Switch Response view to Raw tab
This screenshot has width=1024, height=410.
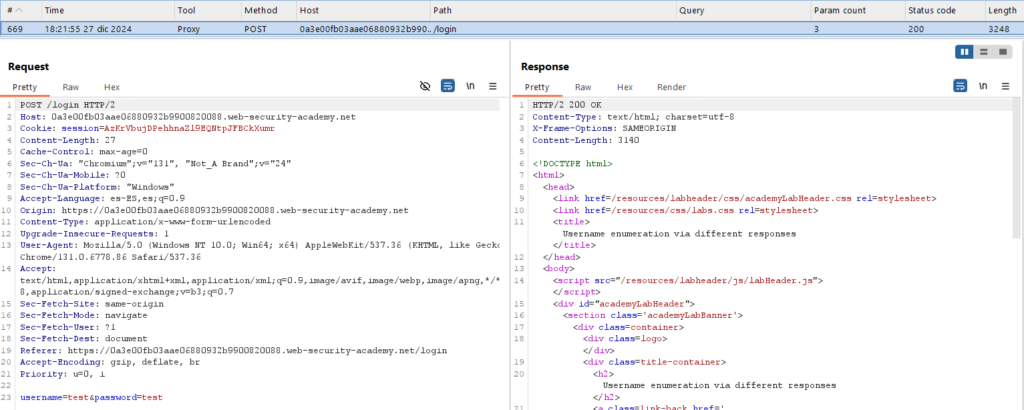tap(583, 87)
